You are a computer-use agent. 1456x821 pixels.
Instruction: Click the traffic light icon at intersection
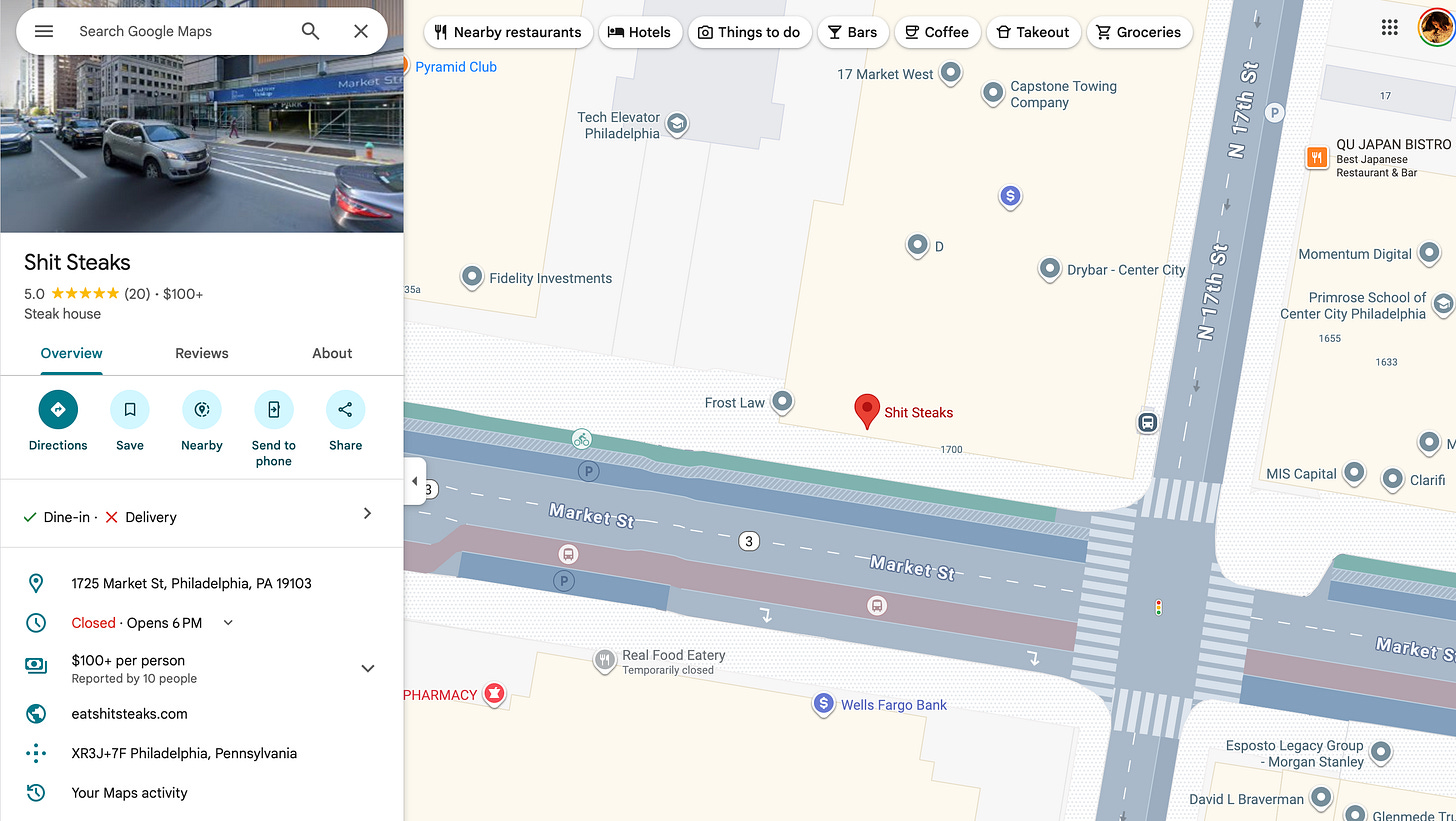(x=1159, y=607)
